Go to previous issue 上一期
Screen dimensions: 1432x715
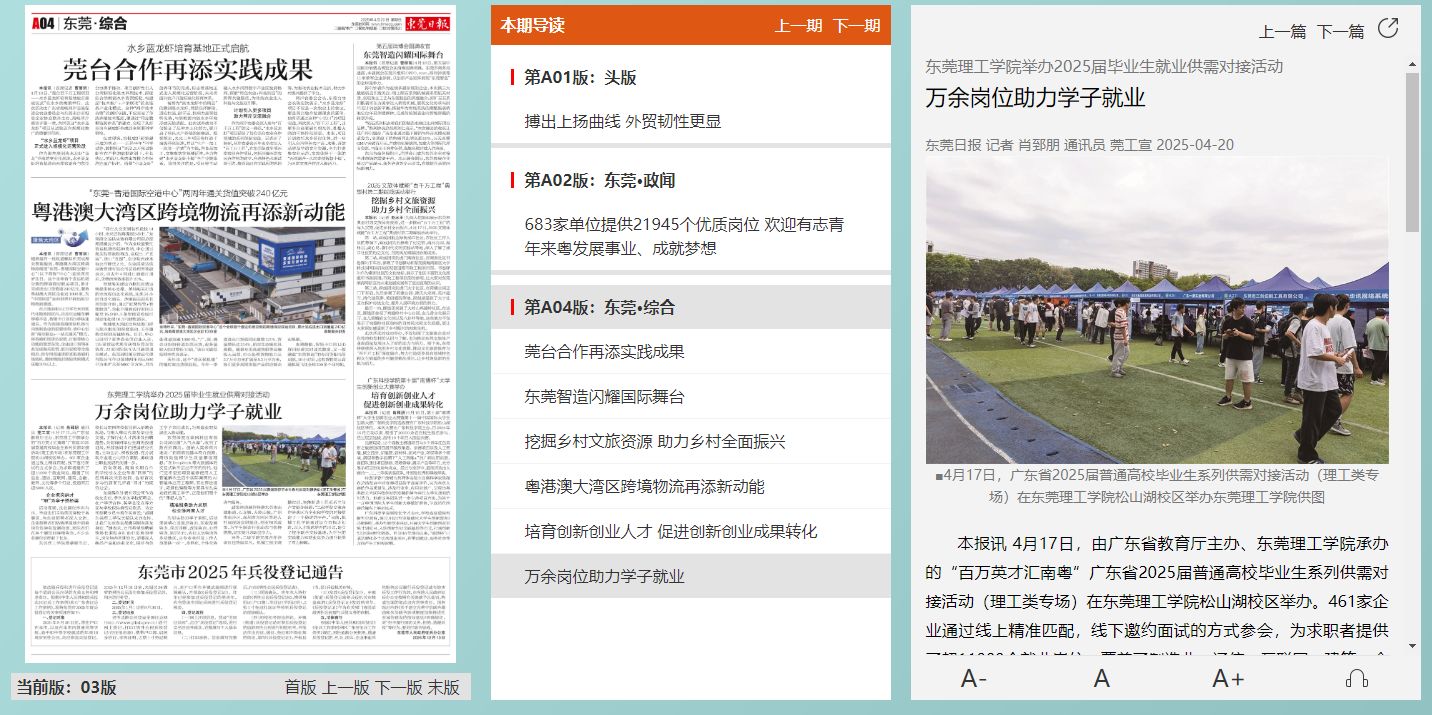click(798, 26)
